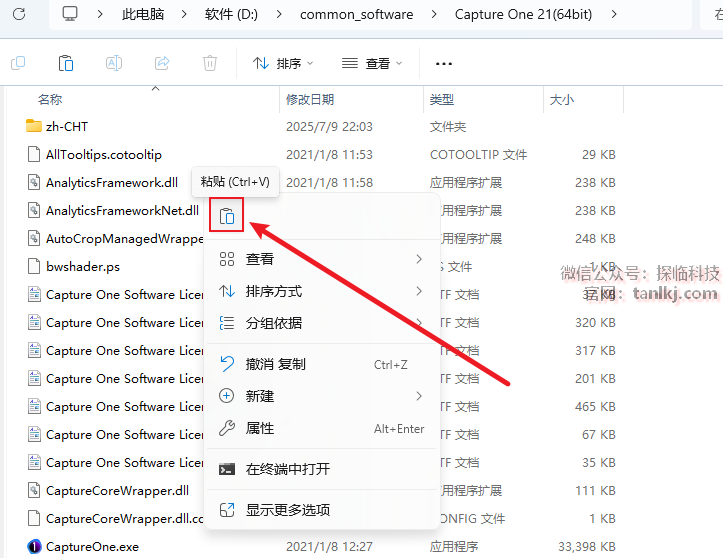The image size is (723, 558).
Task: Sort by 大小 column header
Action: tap(562, 99)
